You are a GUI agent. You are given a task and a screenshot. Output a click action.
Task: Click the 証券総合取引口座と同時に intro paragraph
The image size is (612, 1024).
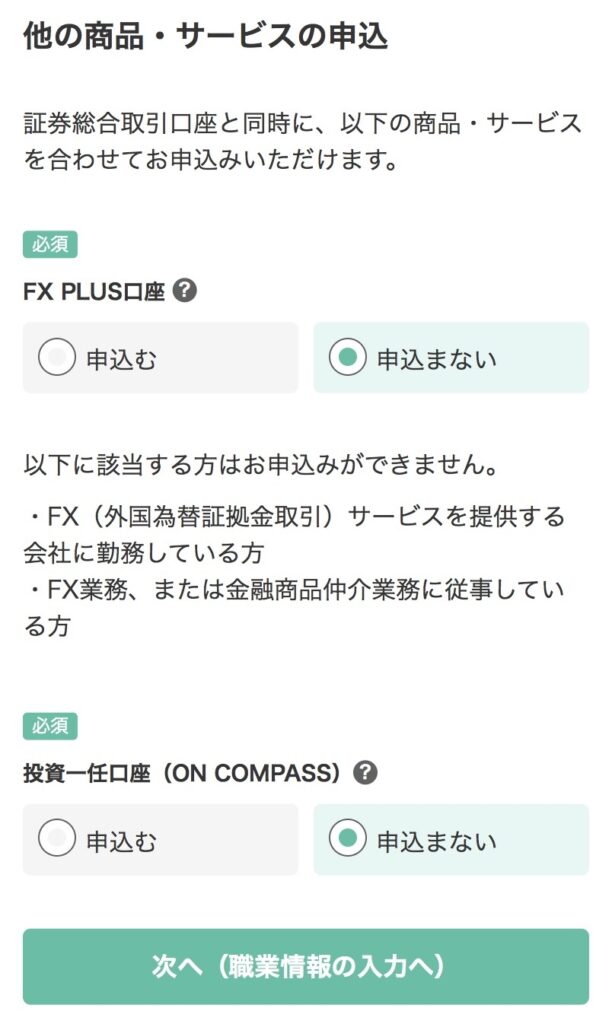(x=302, y=141)
